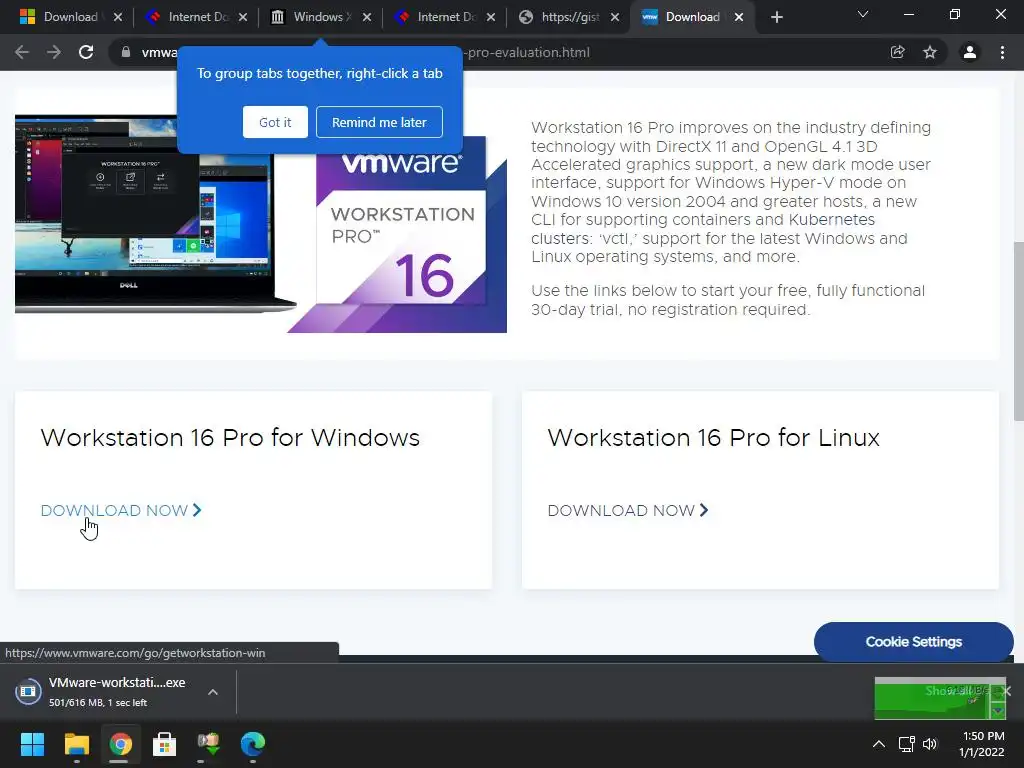Close the active VMware Download tab

tap(739, 17)
